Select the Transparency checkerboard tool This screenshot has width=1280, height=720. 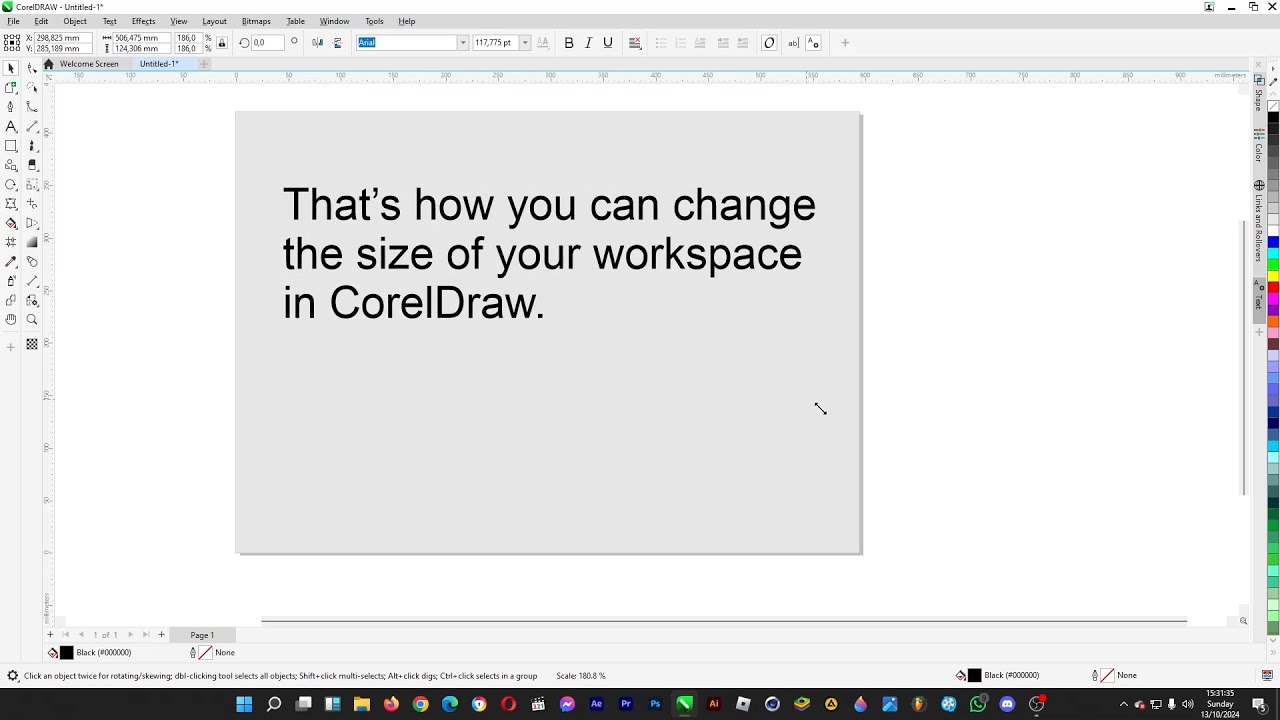click(32, 344)
